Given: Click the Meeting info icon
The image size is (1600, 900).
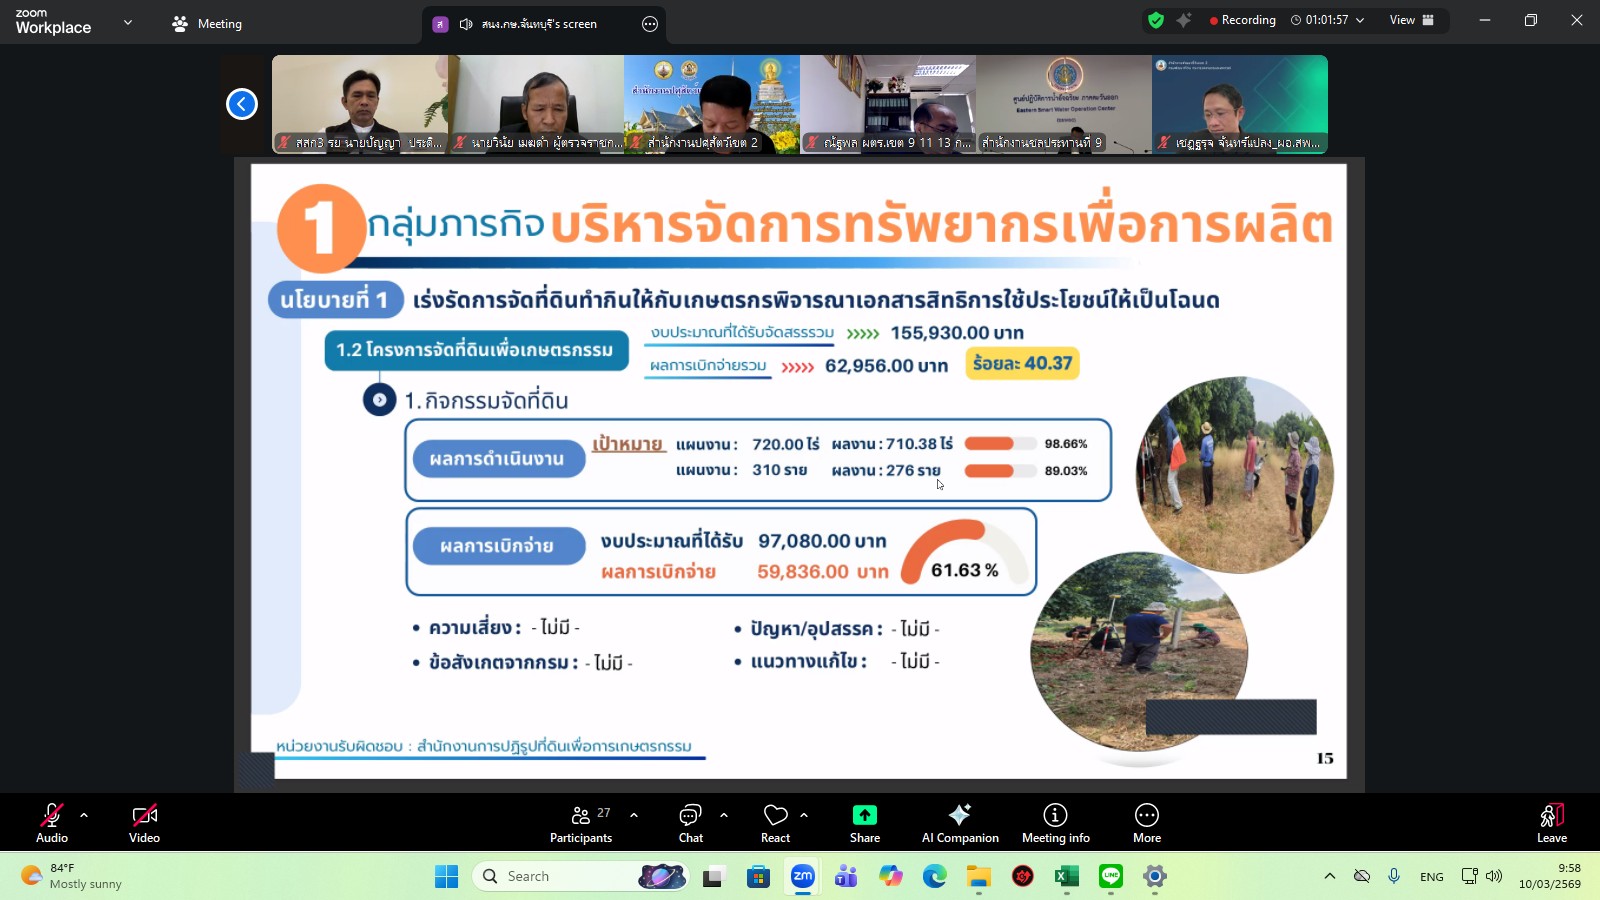Looking at the screenshot, I should pyautogui.click(x=1054, y=815).
